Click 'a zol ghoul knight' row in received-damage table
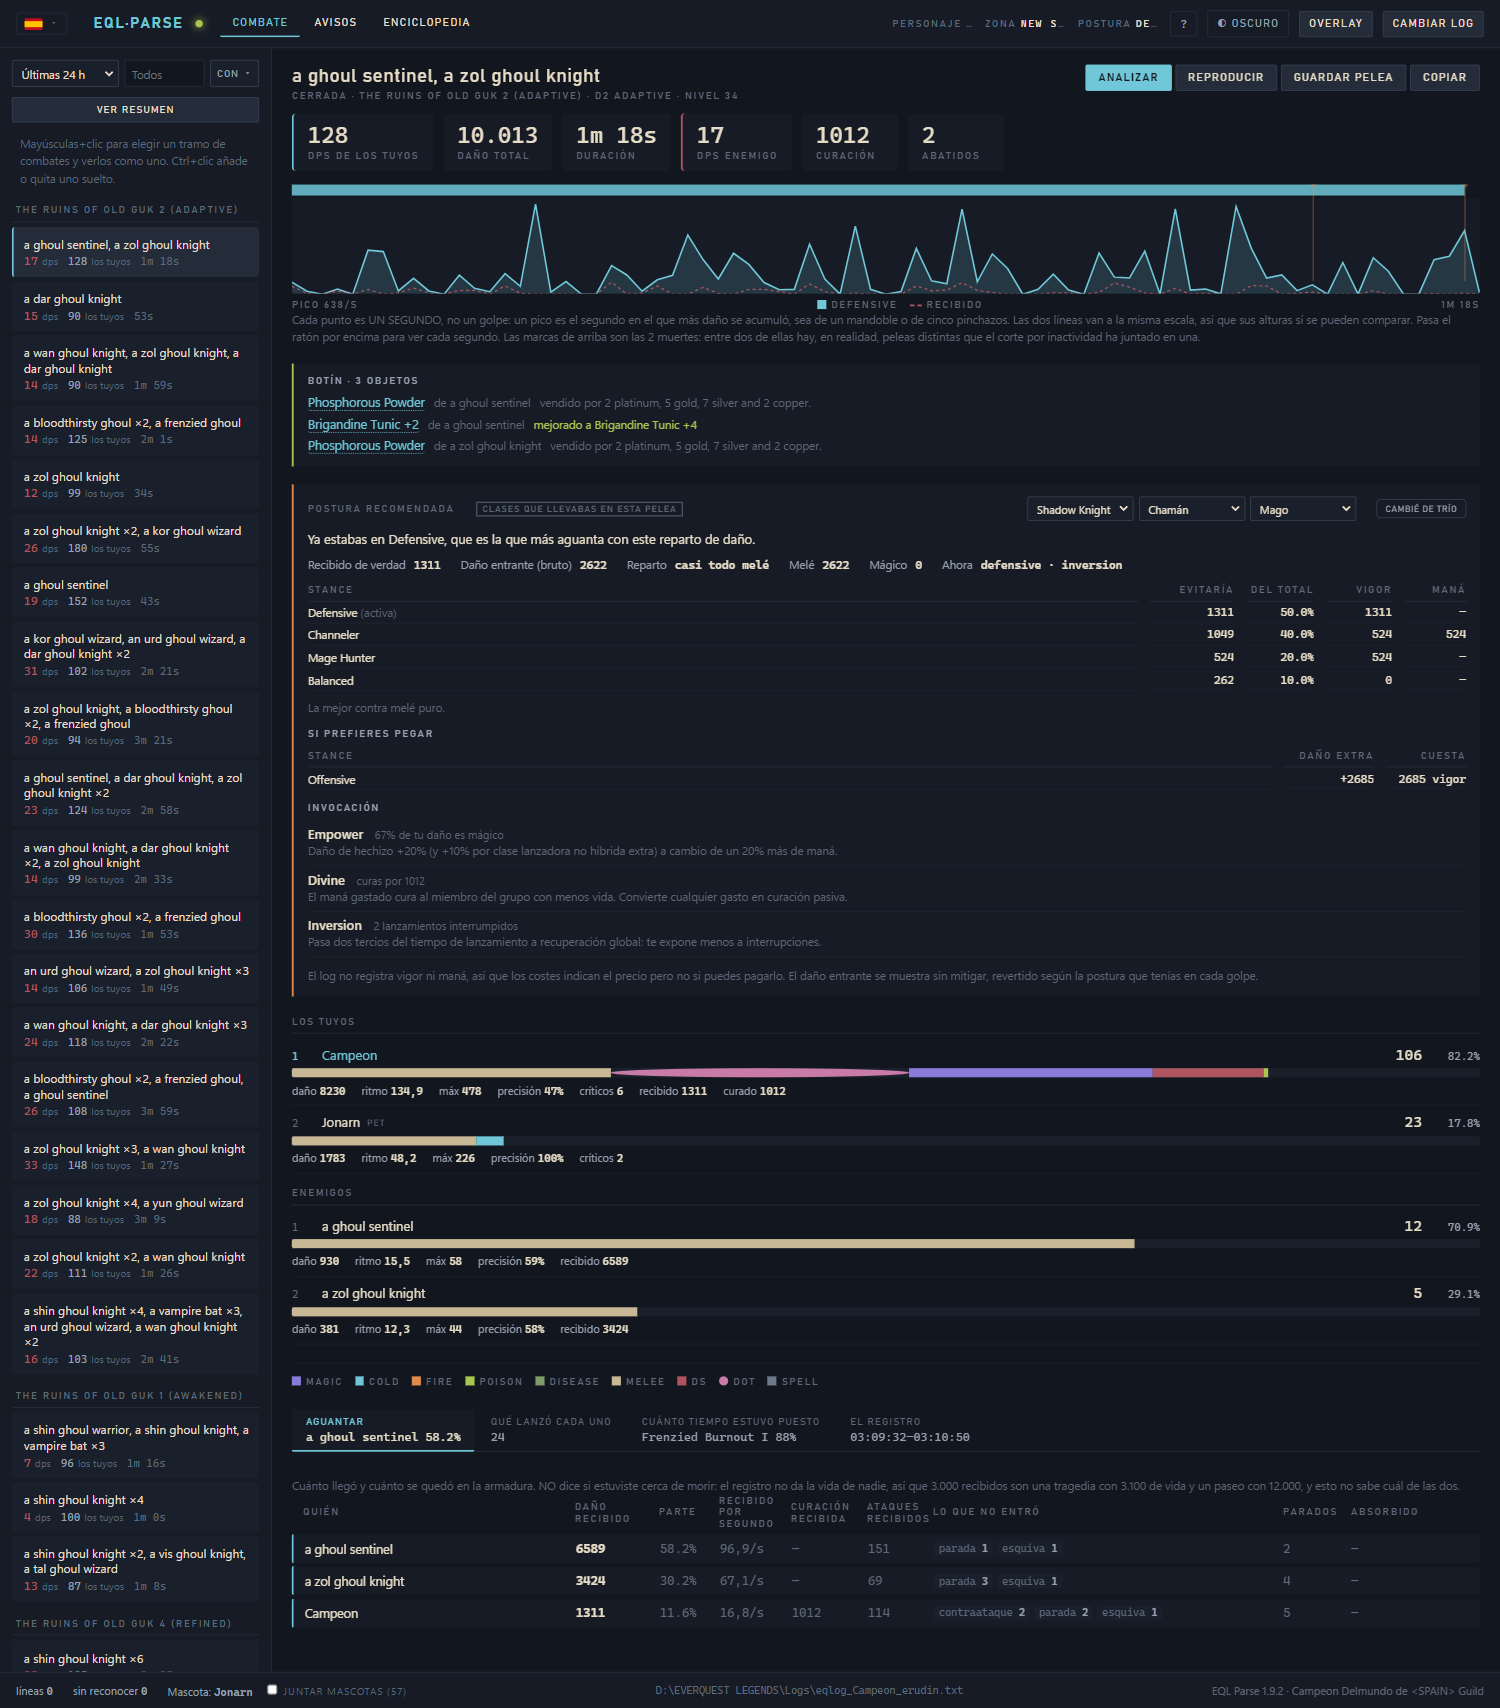 [x=886, y=1581]
